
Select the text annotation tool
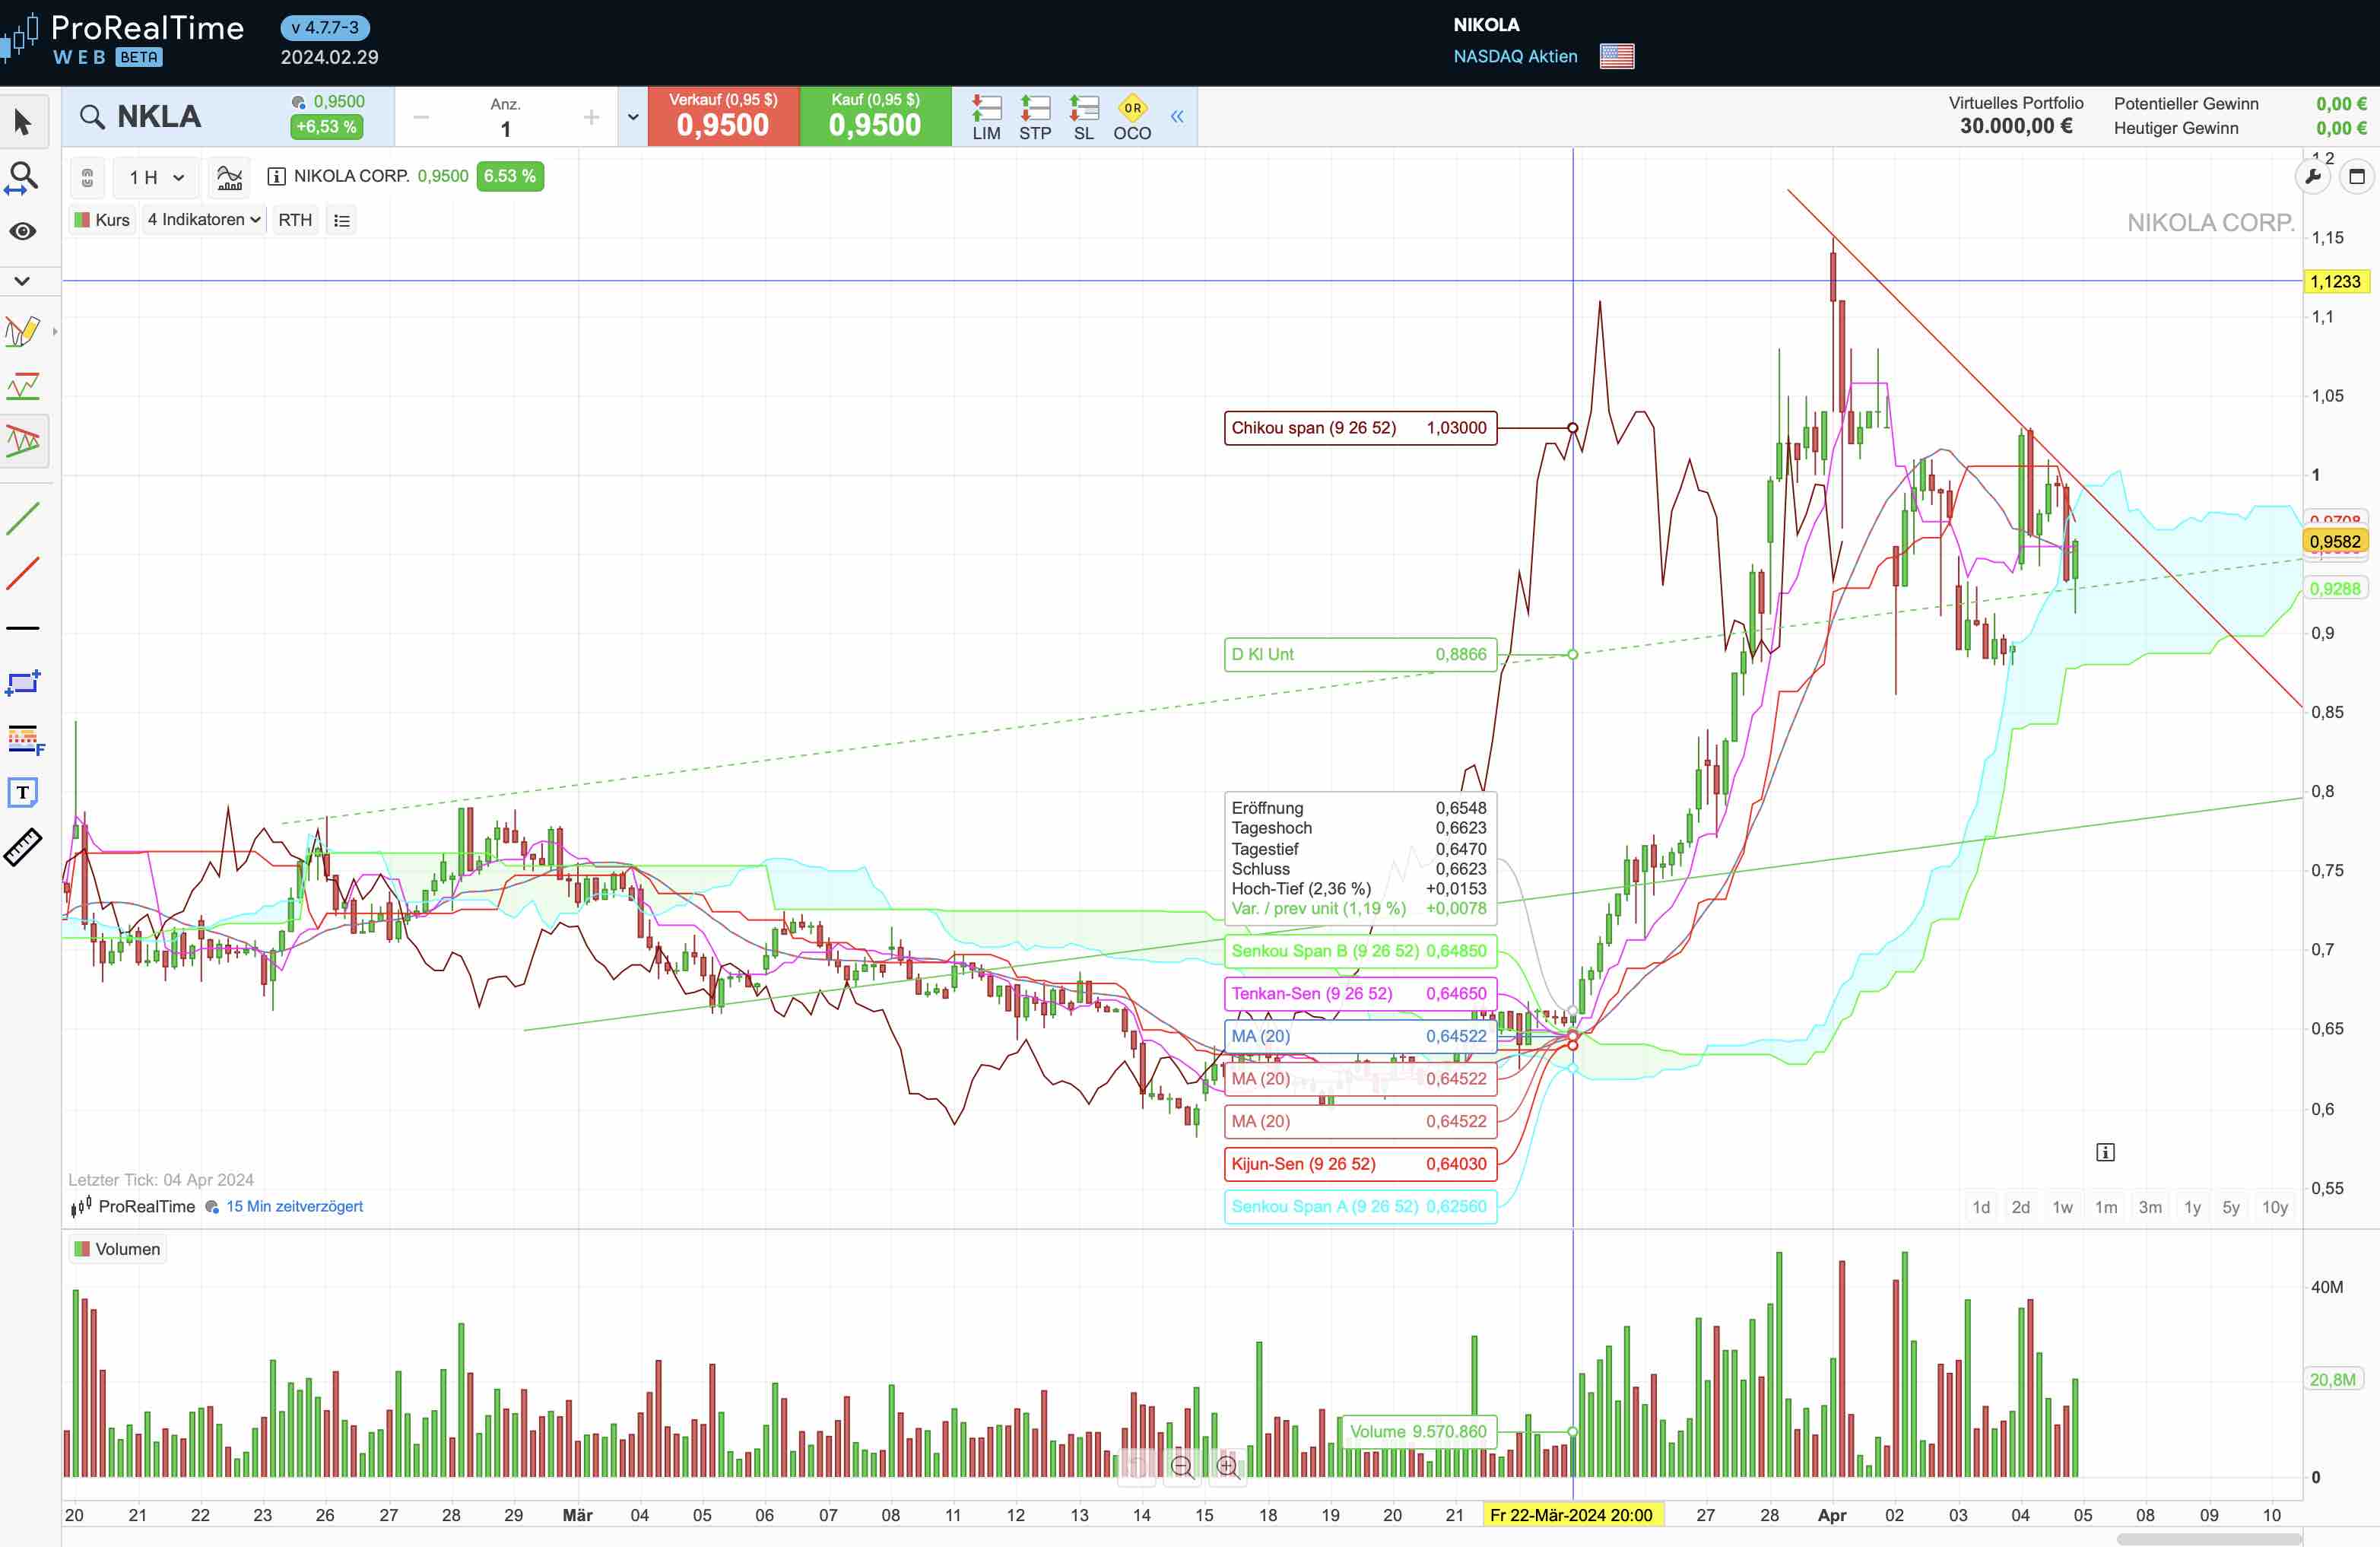[x=23, y=793]
